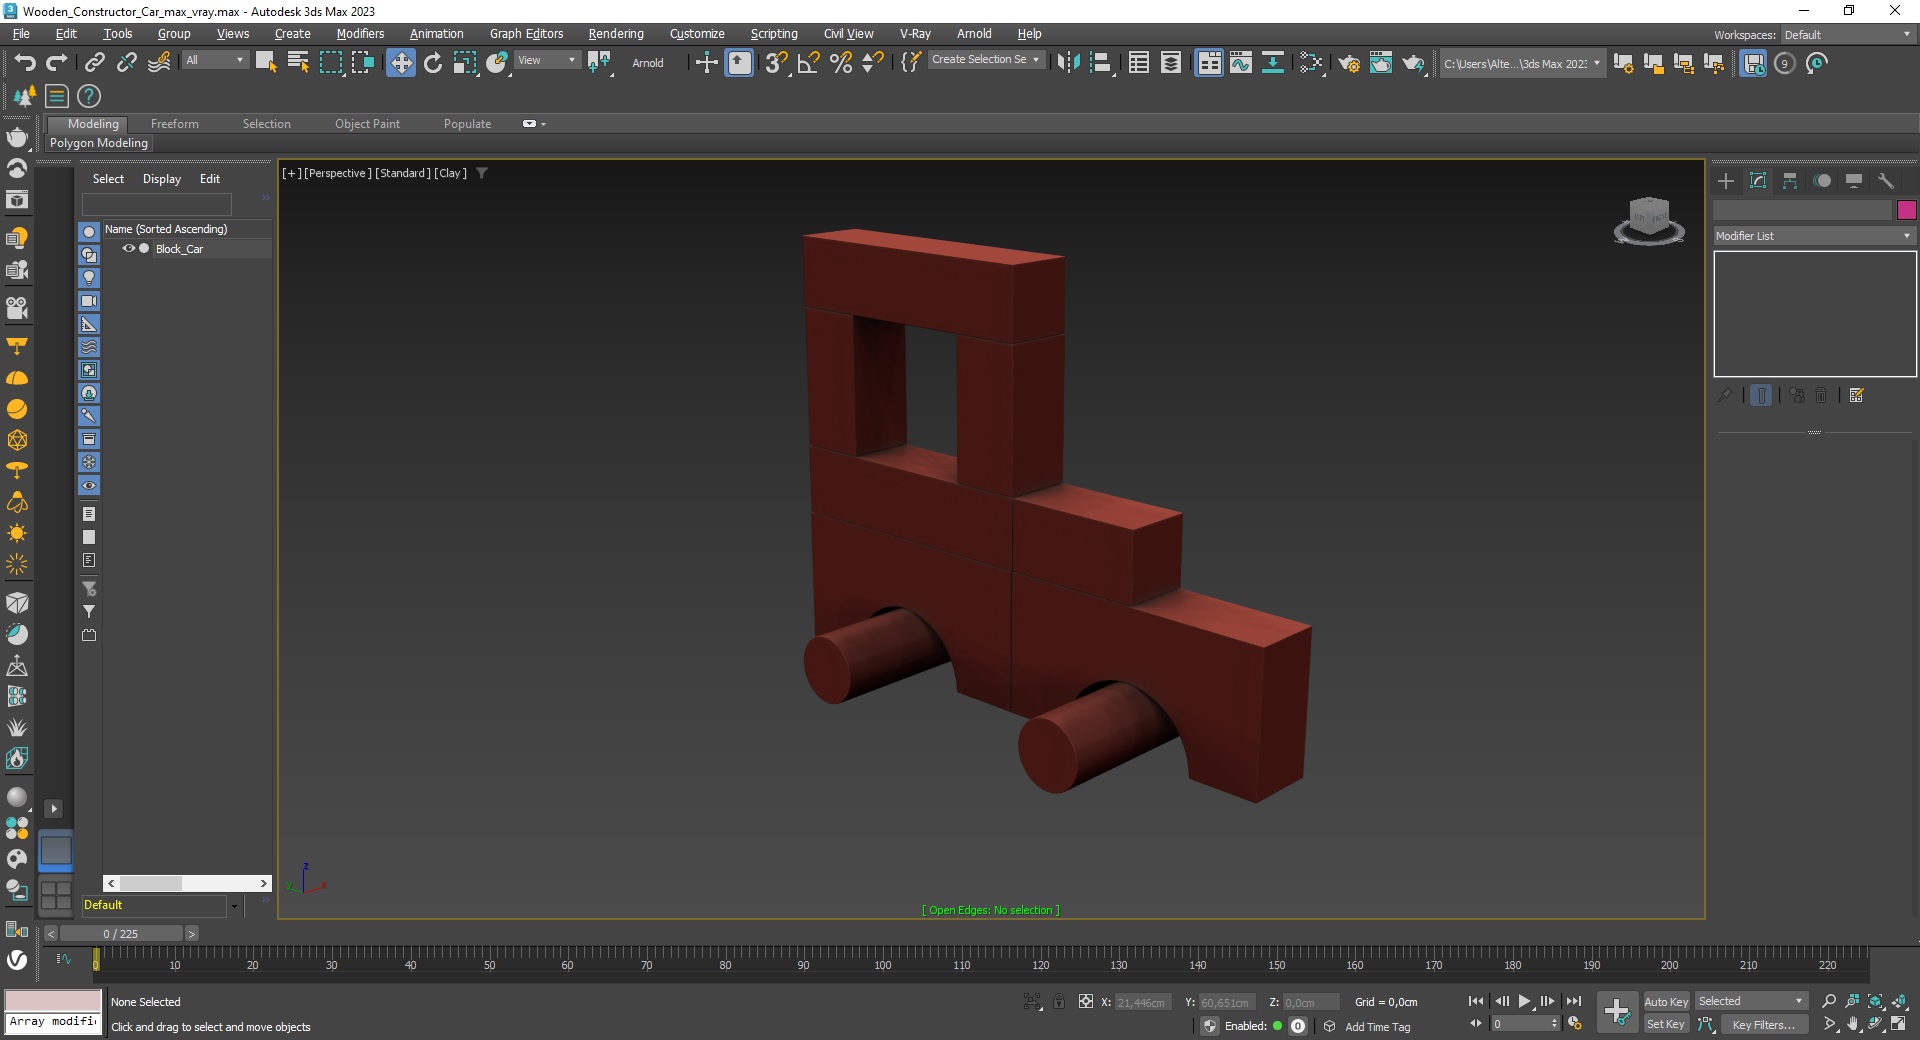Click the scene explorer horizontal scrollbar
Image resolution: width=1920 pixels, height=1040 pixels.
tap(187, 883)
